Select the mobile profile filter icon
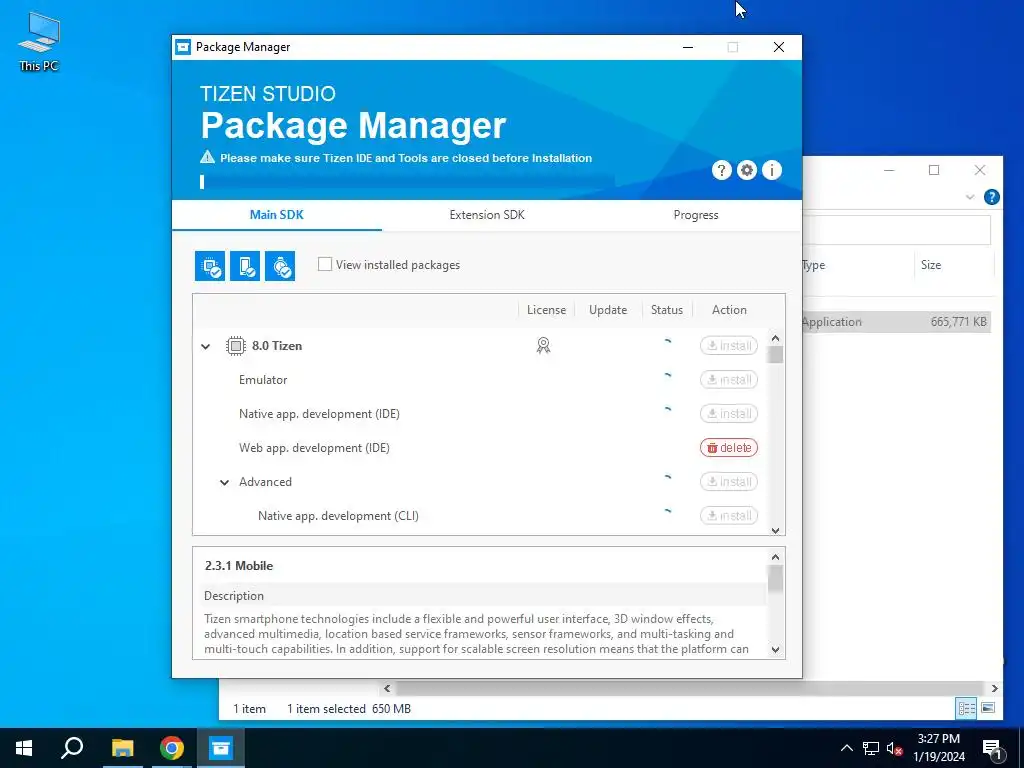1024x768 pixels. pyautogui.click(x=245, y=266)
